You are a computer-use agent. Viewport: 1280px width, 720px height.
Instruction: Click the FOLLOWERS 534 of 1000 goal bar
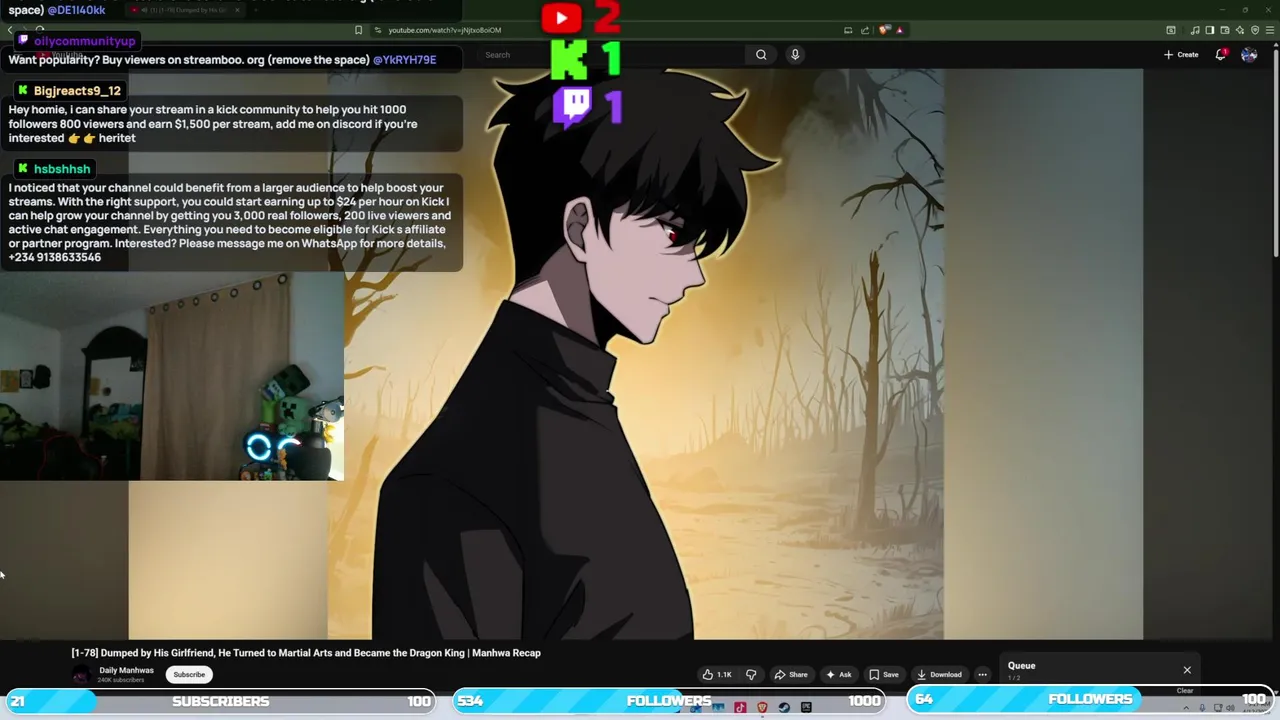pyautogui.click(x=669, y=701)
